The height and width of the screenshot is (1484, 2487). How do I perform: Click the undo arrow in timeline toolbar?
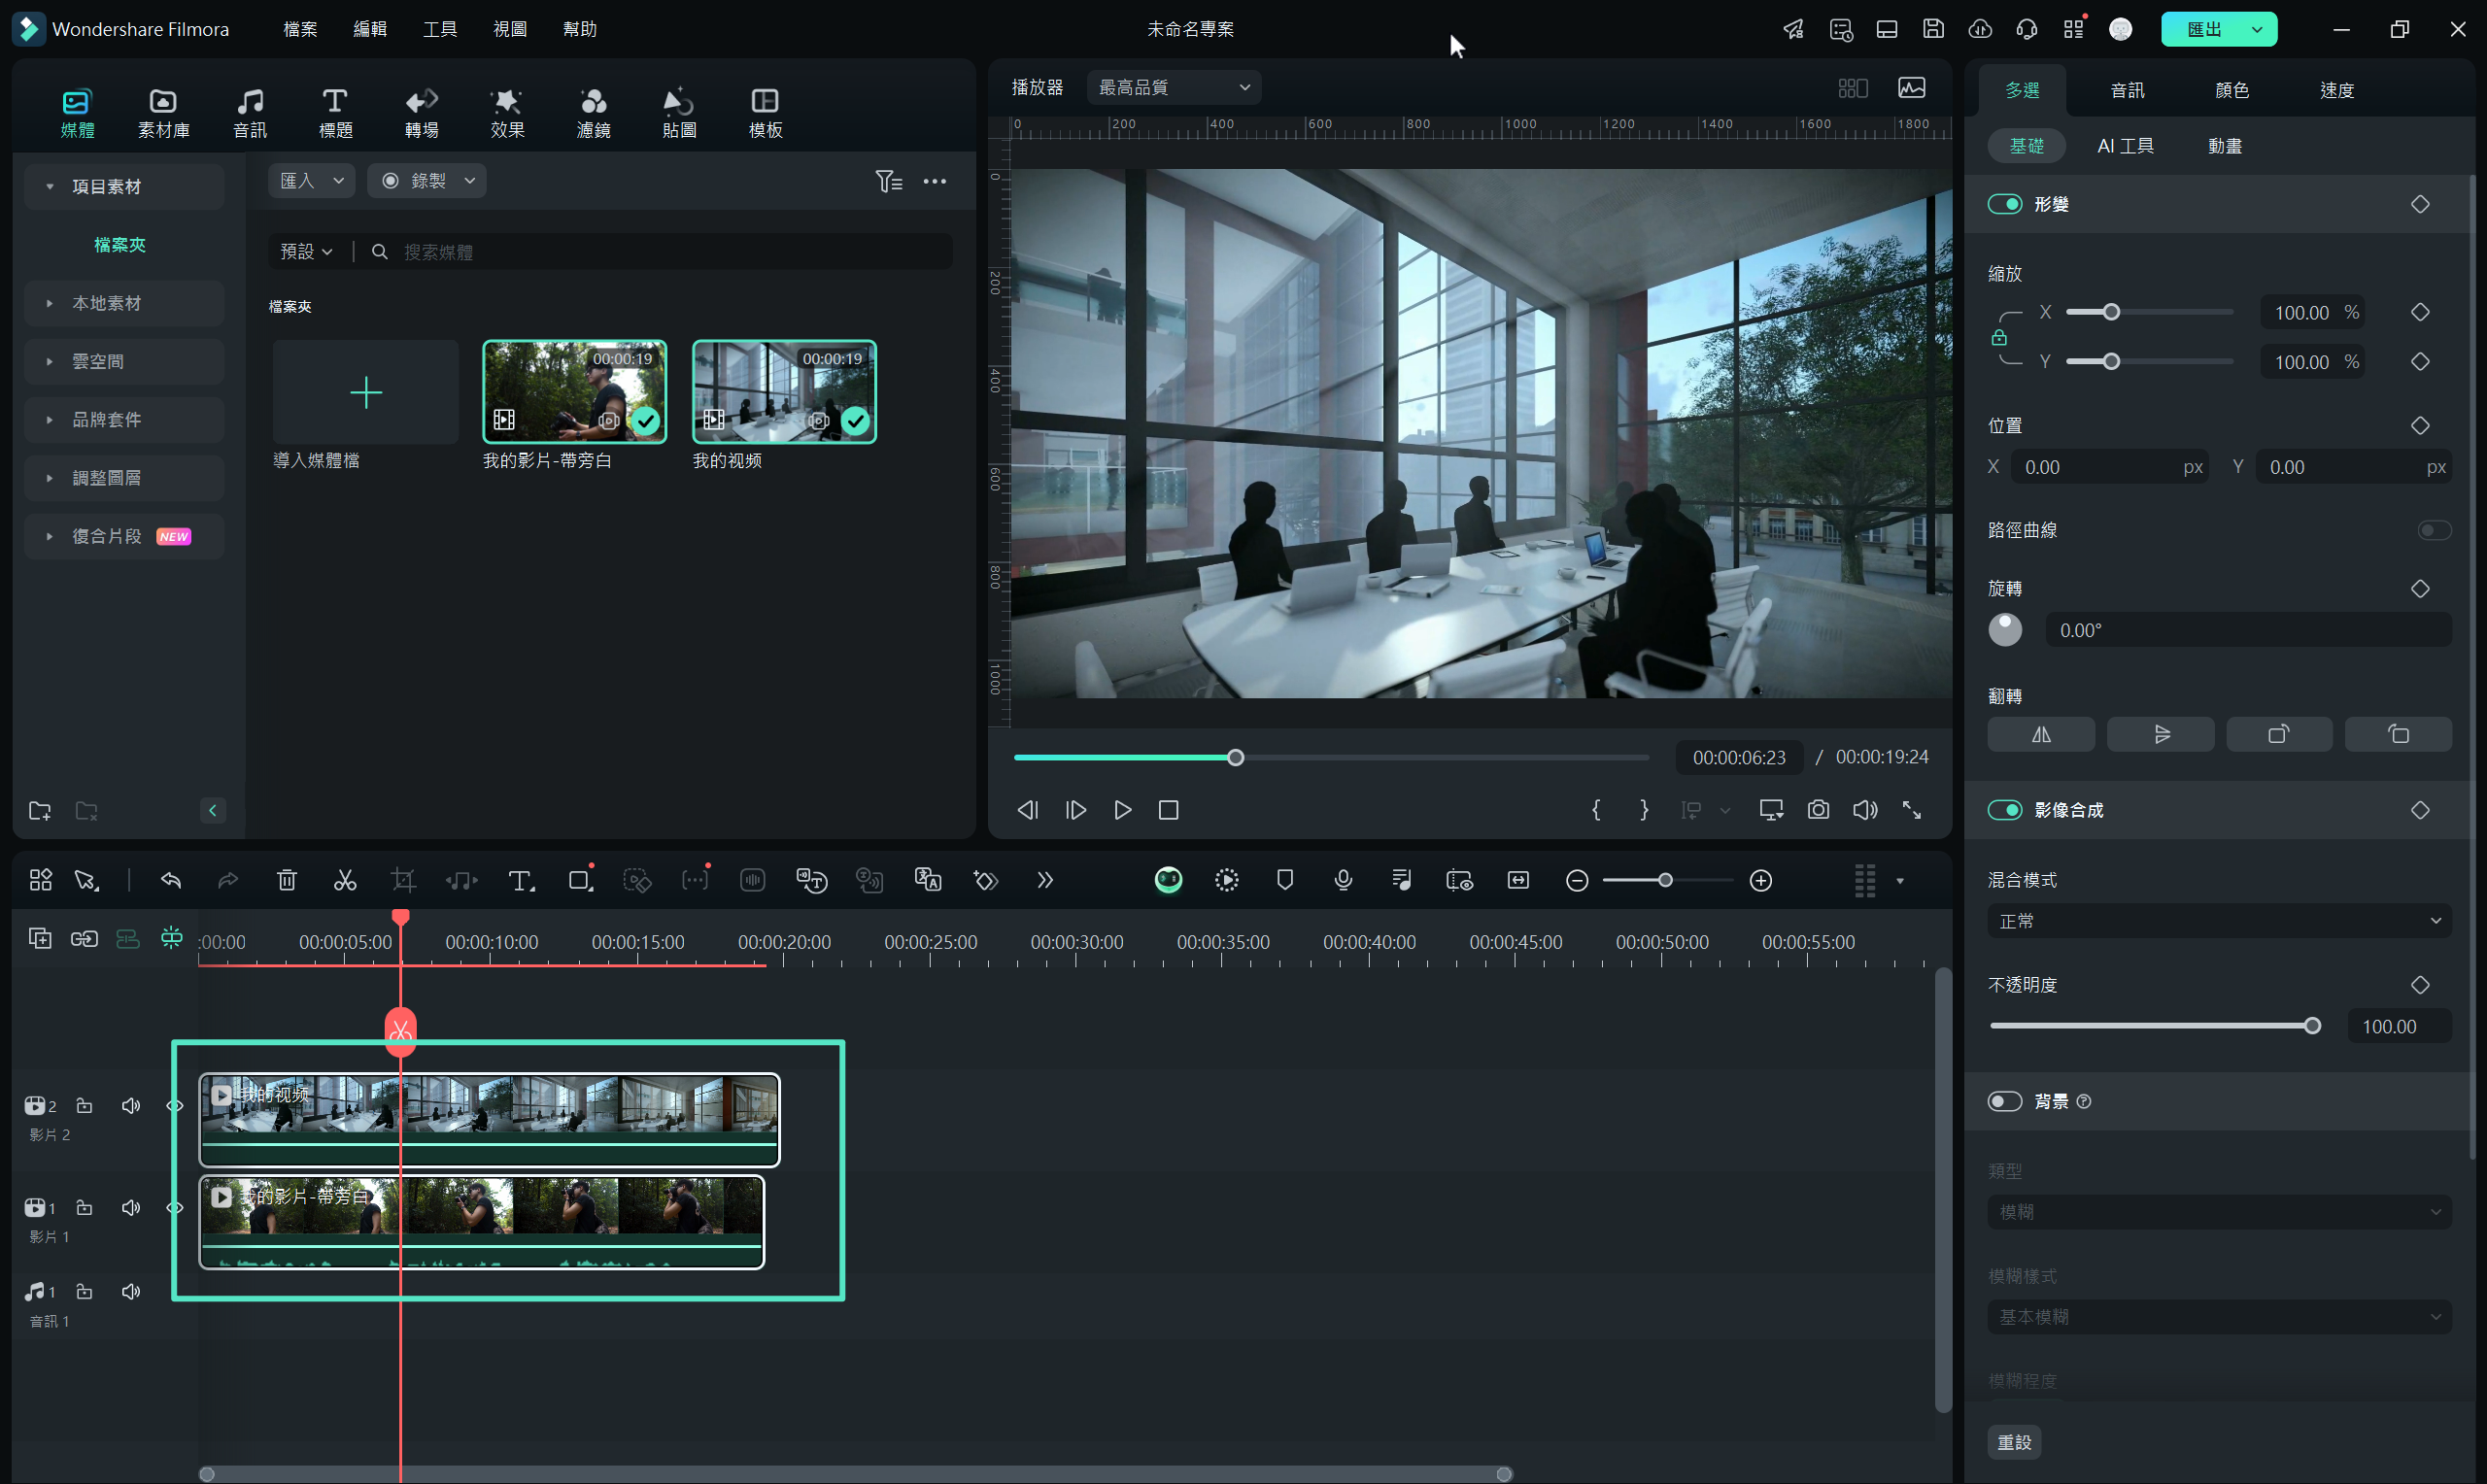click(171, 880)
